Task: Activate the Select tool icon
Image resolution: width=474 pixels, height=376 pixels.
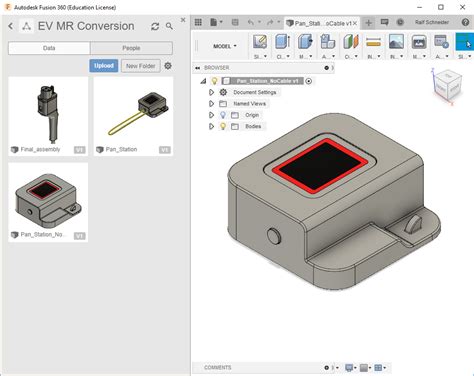Action: pos(464,42)
